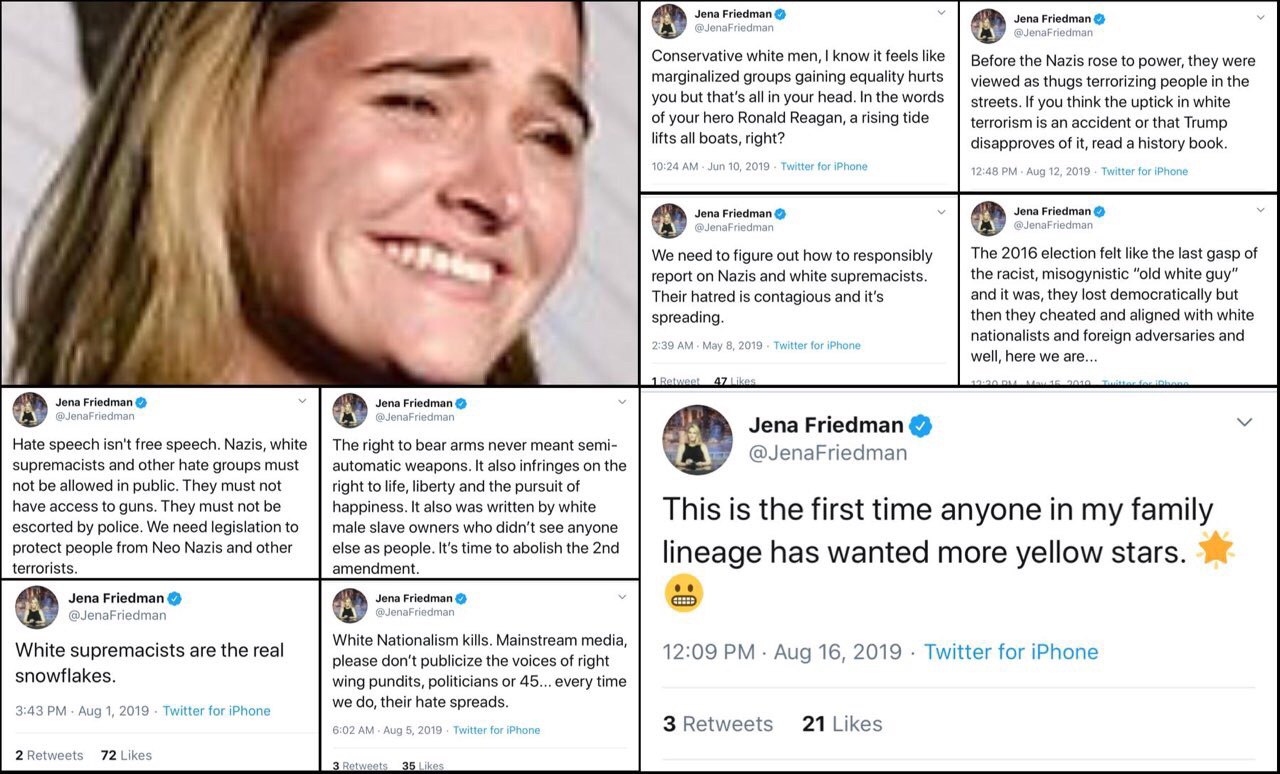This screenshot has height=774, width=1280.
Task: Click avatar on 'Conservative white men' tweet
Action: tap(669, 21)
